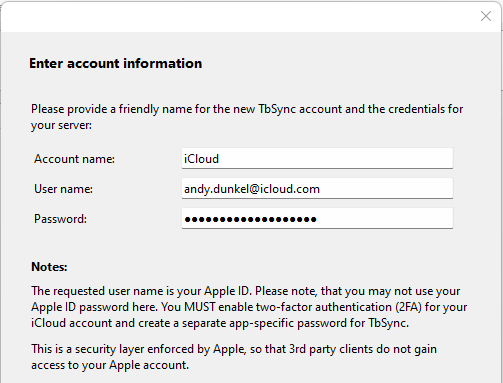Click the Account name field containing iCloud
503x383 pixels.
(317, 158)
